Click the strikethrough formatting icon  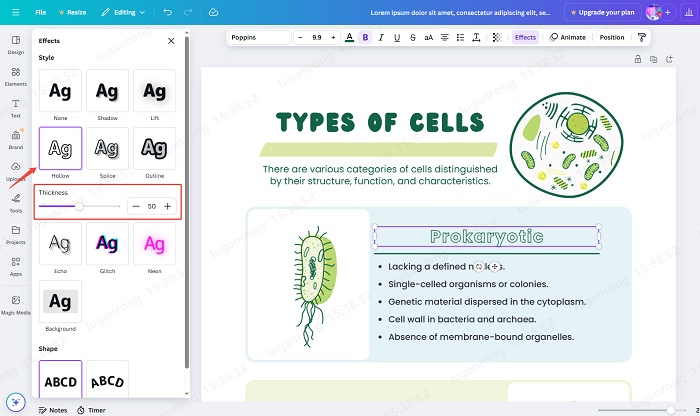pos(413,37)
